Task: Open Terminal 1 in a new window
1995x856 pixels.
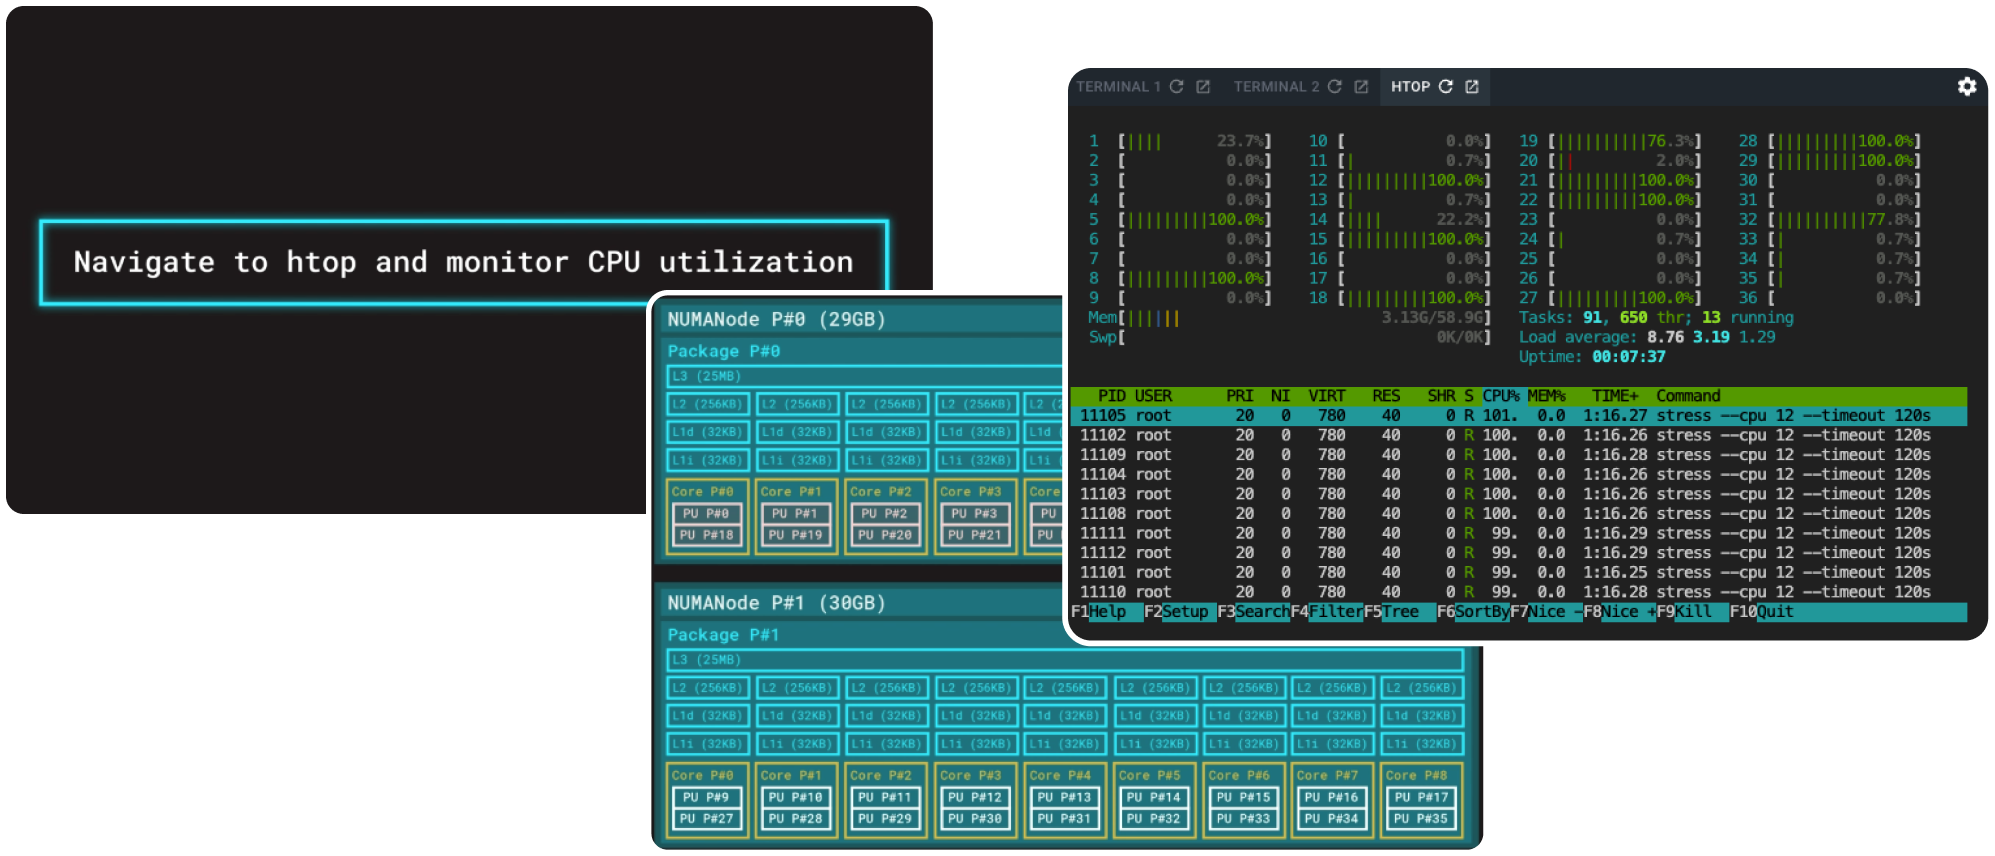Action: point(1203,87)
